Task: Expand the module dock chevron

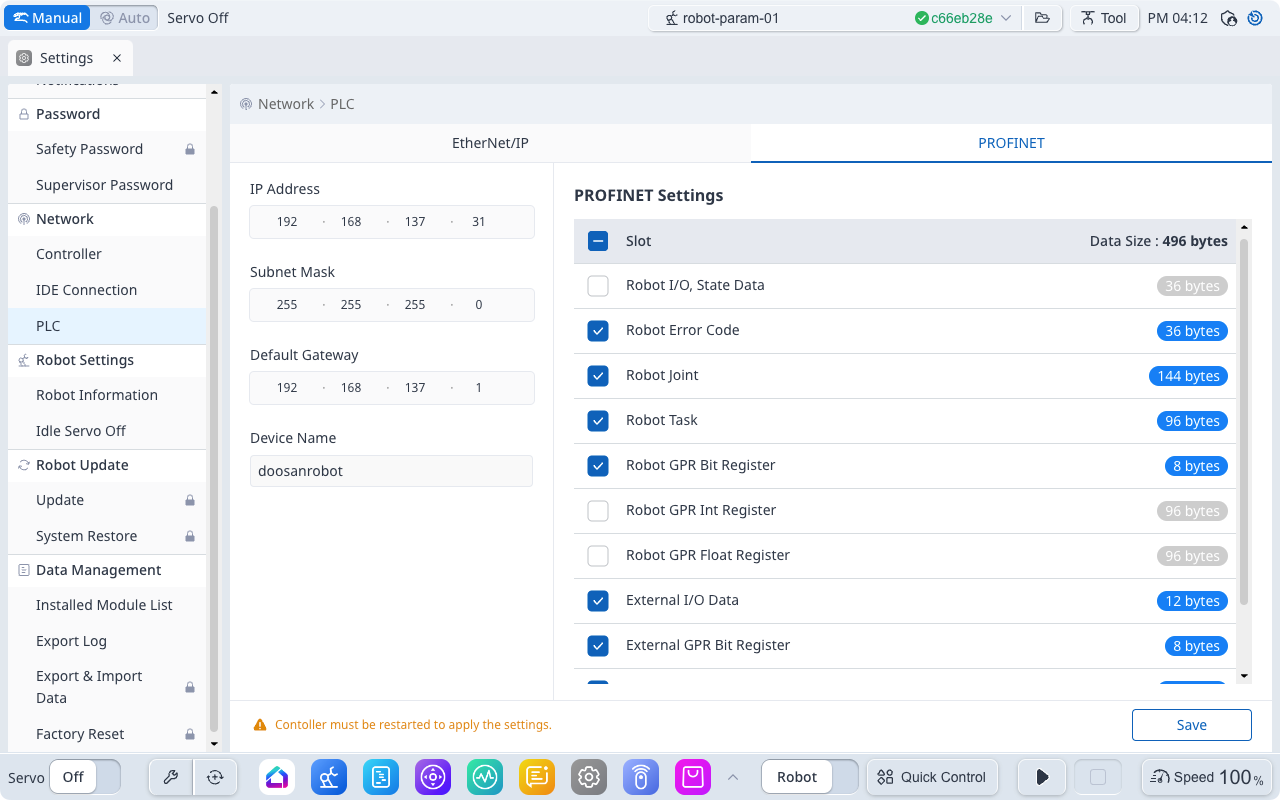Action: 733,777
